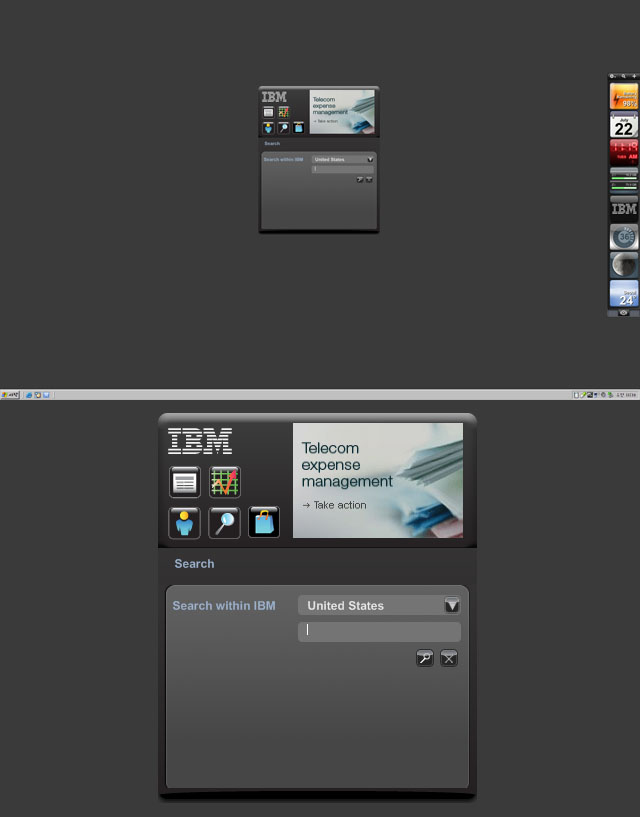Click the IBM logo in the large widget

(x=200, y=441)
